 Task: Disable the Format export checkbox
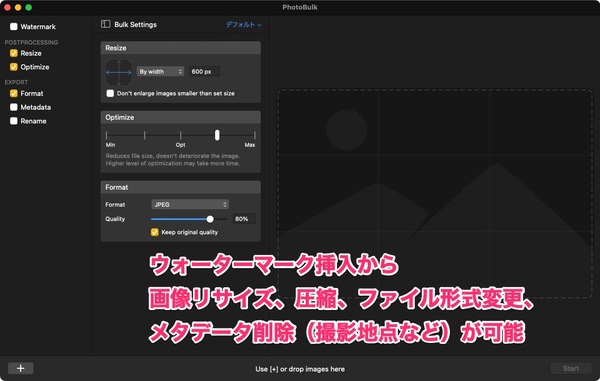[x=14, y=93]
